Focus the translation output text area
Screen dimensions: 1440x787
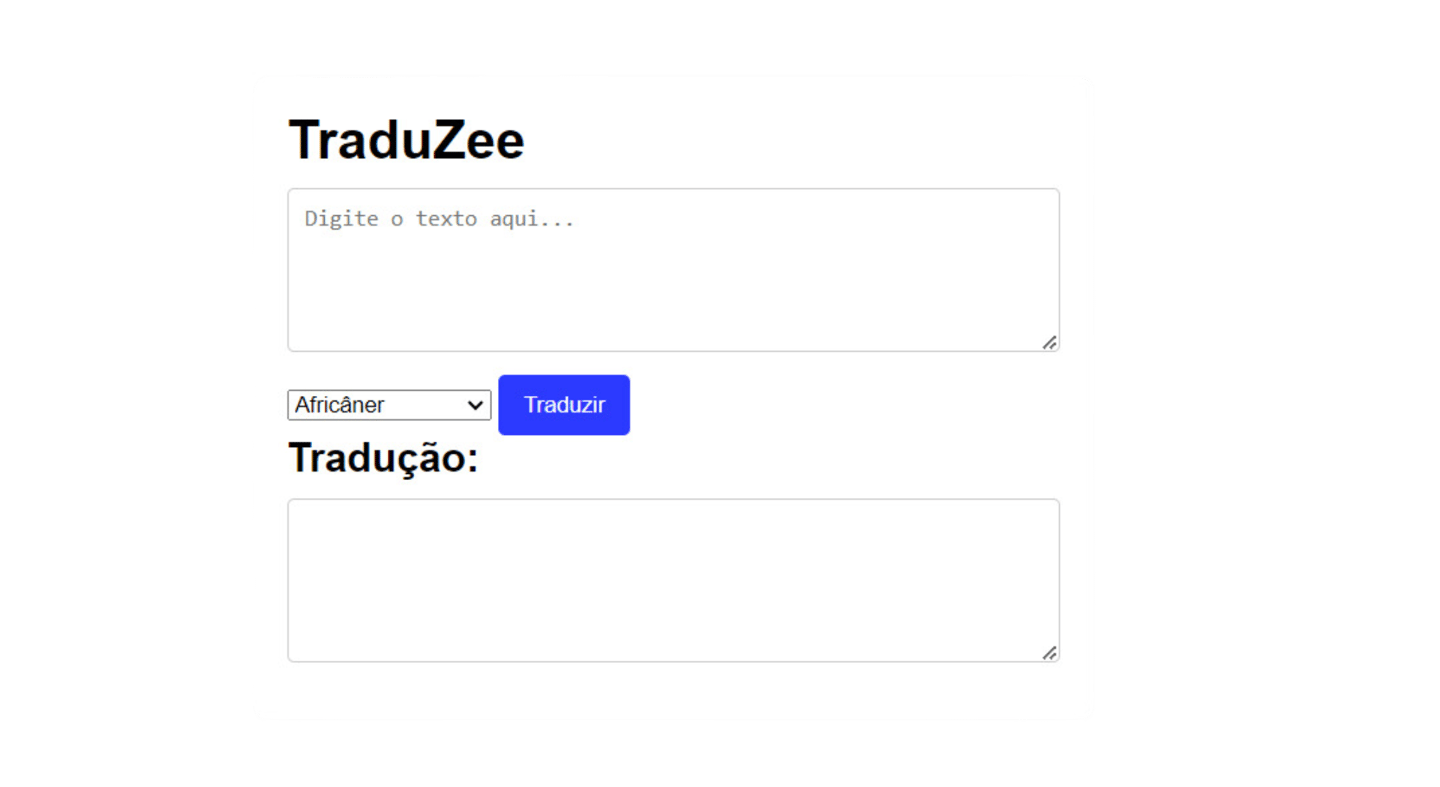click(x=673, y=580)
